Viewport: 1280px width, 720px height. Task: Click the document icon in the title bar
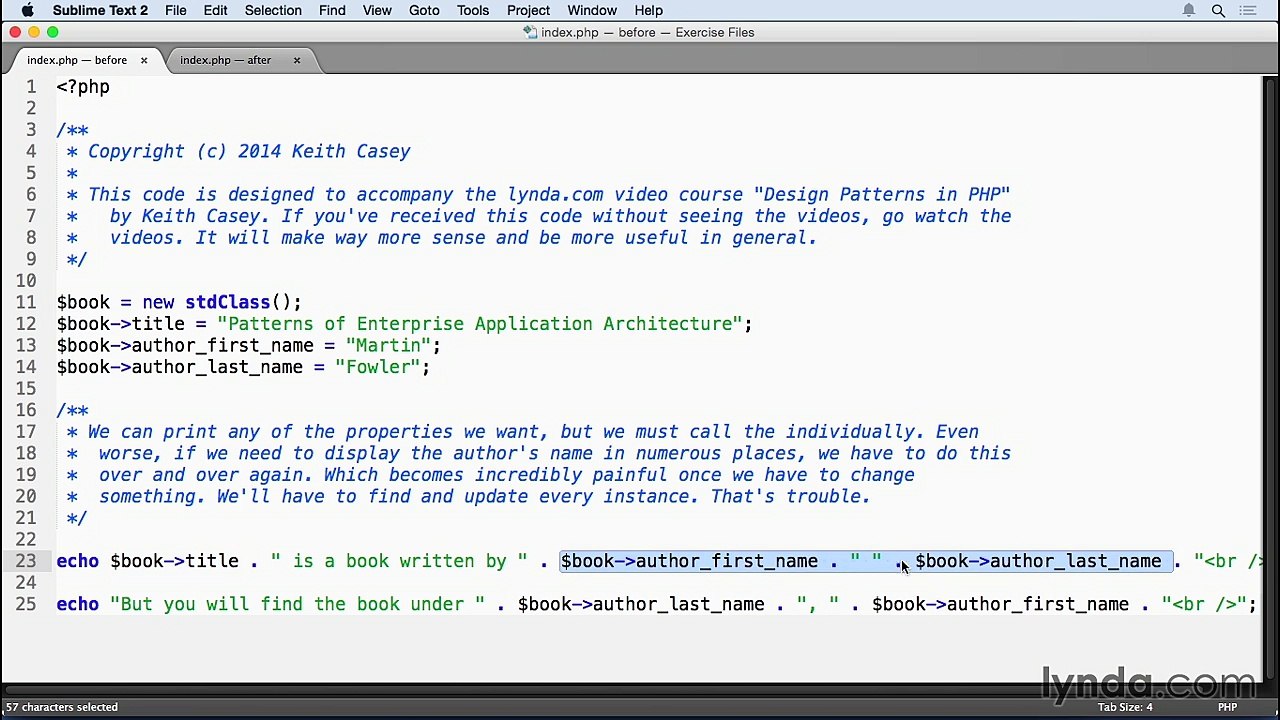click(x=530, y=32)
